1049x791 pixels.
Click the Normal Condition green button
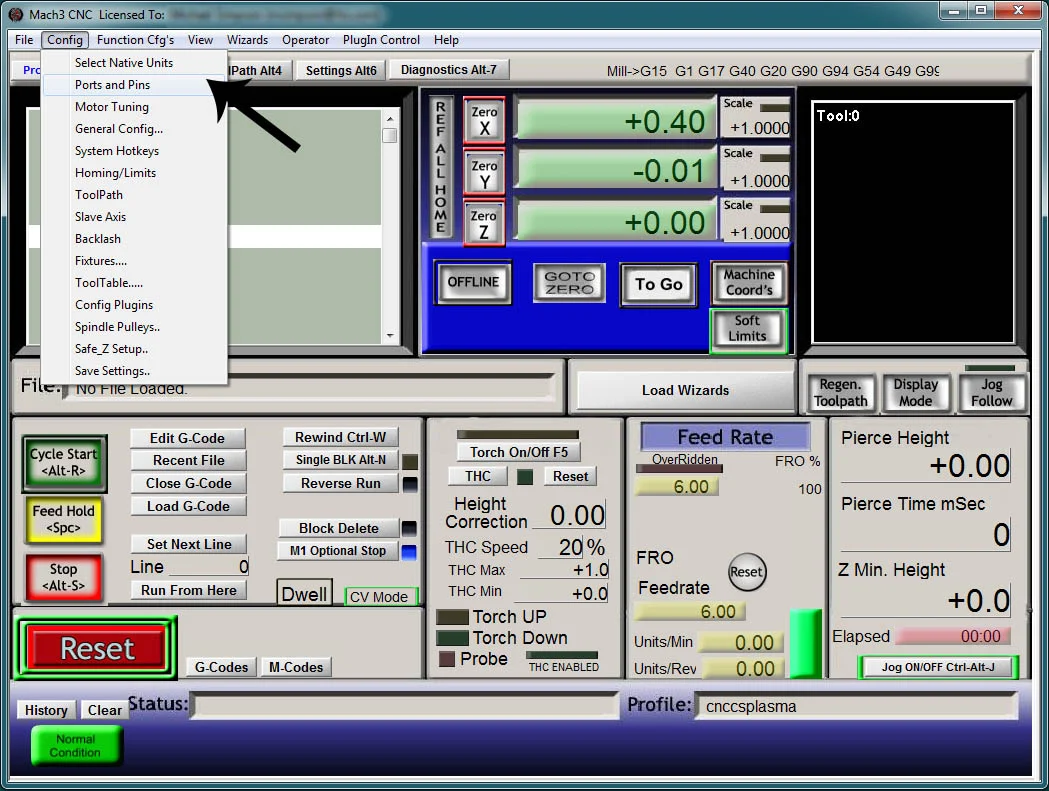[76, 745]
